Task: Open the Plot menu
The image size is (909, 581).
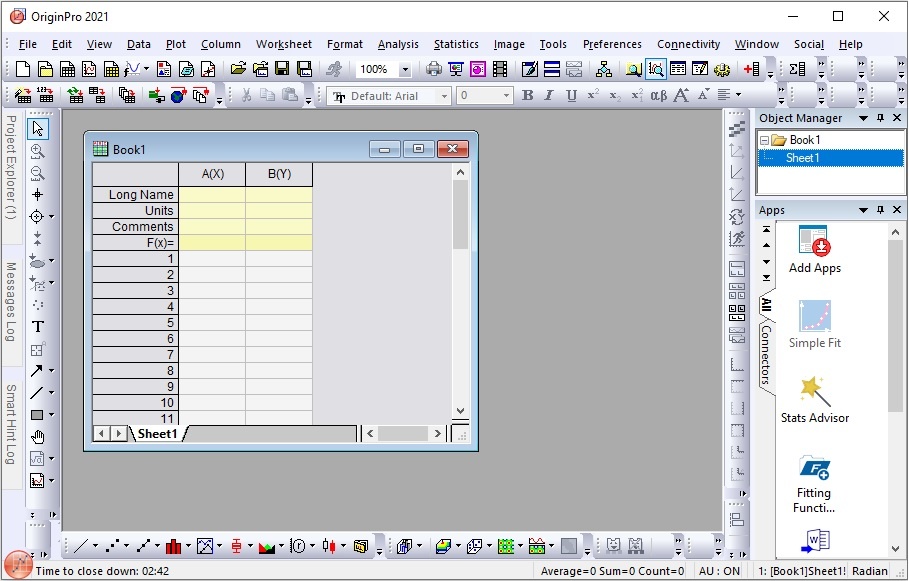Action: [x=176, y=44]
